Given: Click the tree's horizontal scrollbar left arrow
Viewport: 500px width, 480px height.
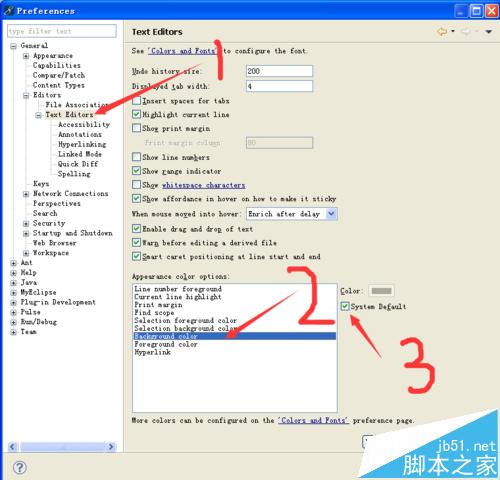Looking at the screenshot, I should pos(13,447).
